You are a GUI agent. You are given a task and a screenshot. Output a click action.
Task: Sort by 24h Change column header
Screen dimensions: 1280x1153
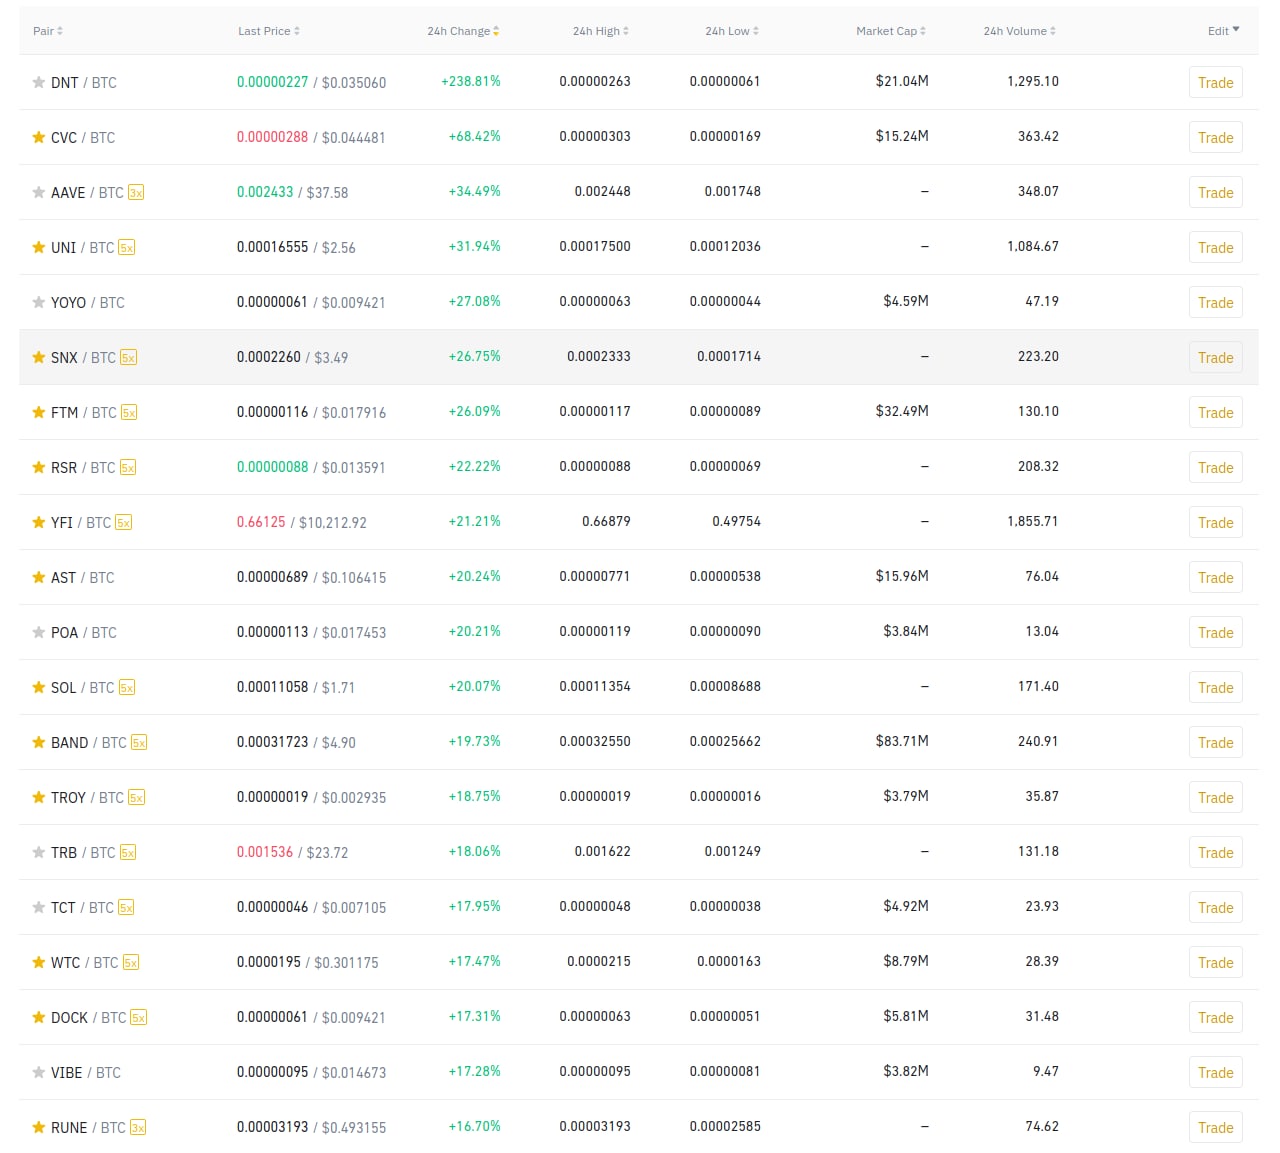[x=463, y=31]
